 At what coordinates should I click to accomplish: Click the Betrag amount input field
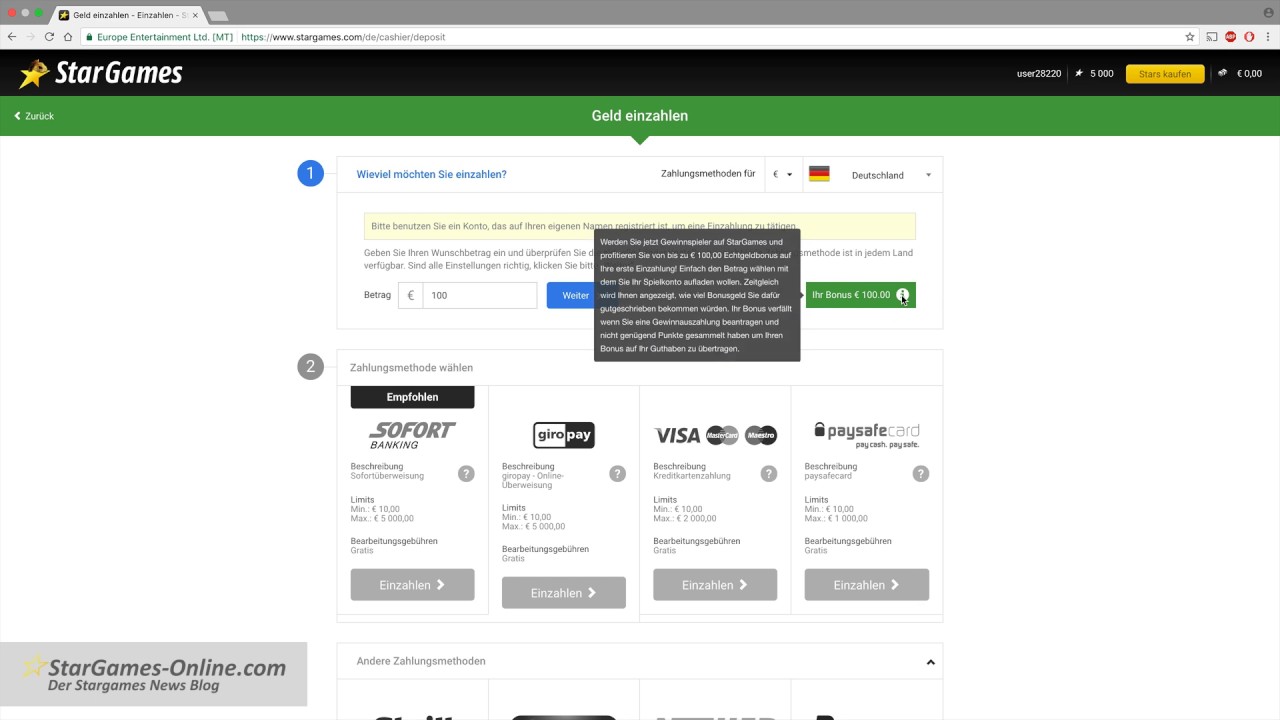pos(480,295)
